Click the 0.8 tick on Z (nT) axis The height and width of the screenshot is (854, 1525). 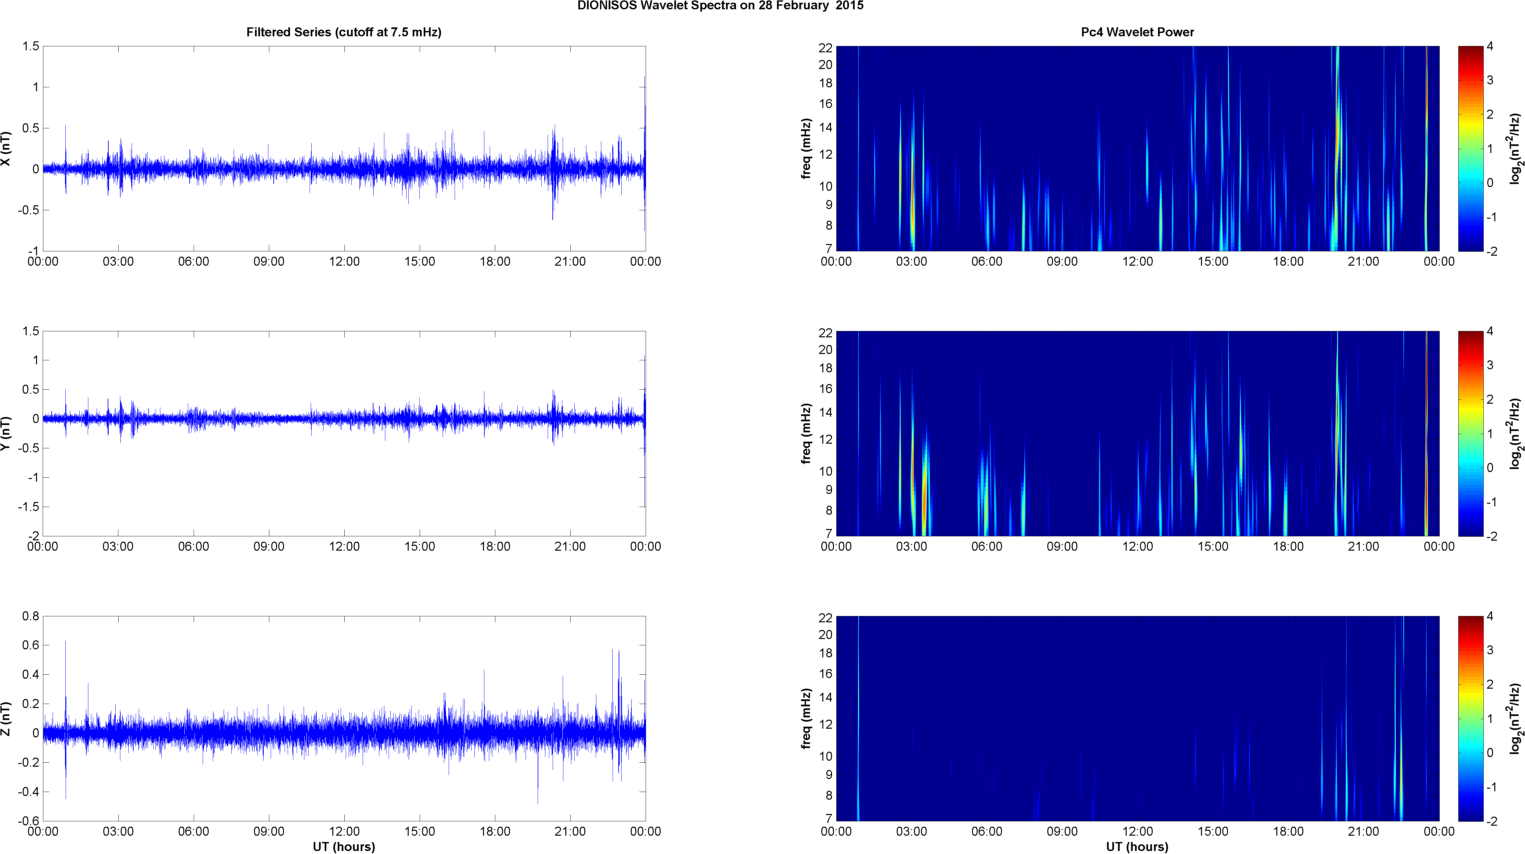tap(30, 617)
